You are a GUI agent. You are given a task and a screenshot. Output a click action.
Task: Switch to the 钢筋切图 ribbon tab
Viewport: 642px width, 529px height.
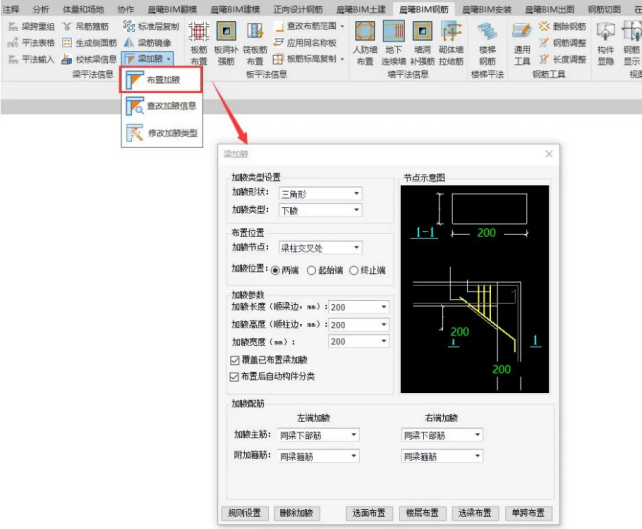604,9
